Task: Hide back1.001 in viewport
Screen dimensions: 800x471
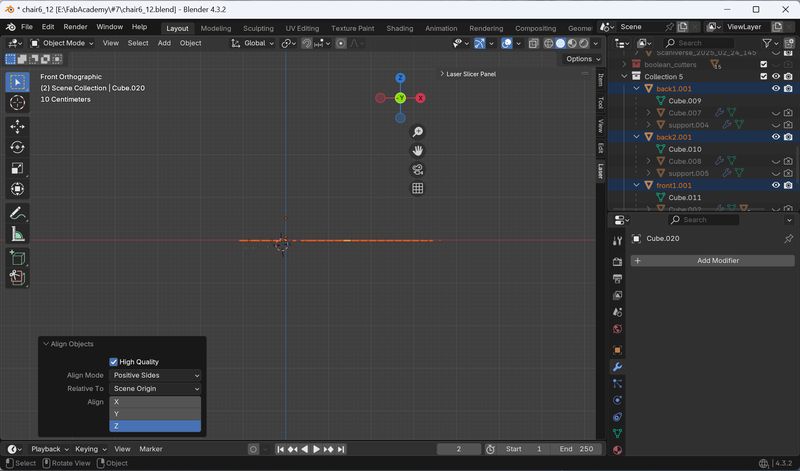Action: 776,88
